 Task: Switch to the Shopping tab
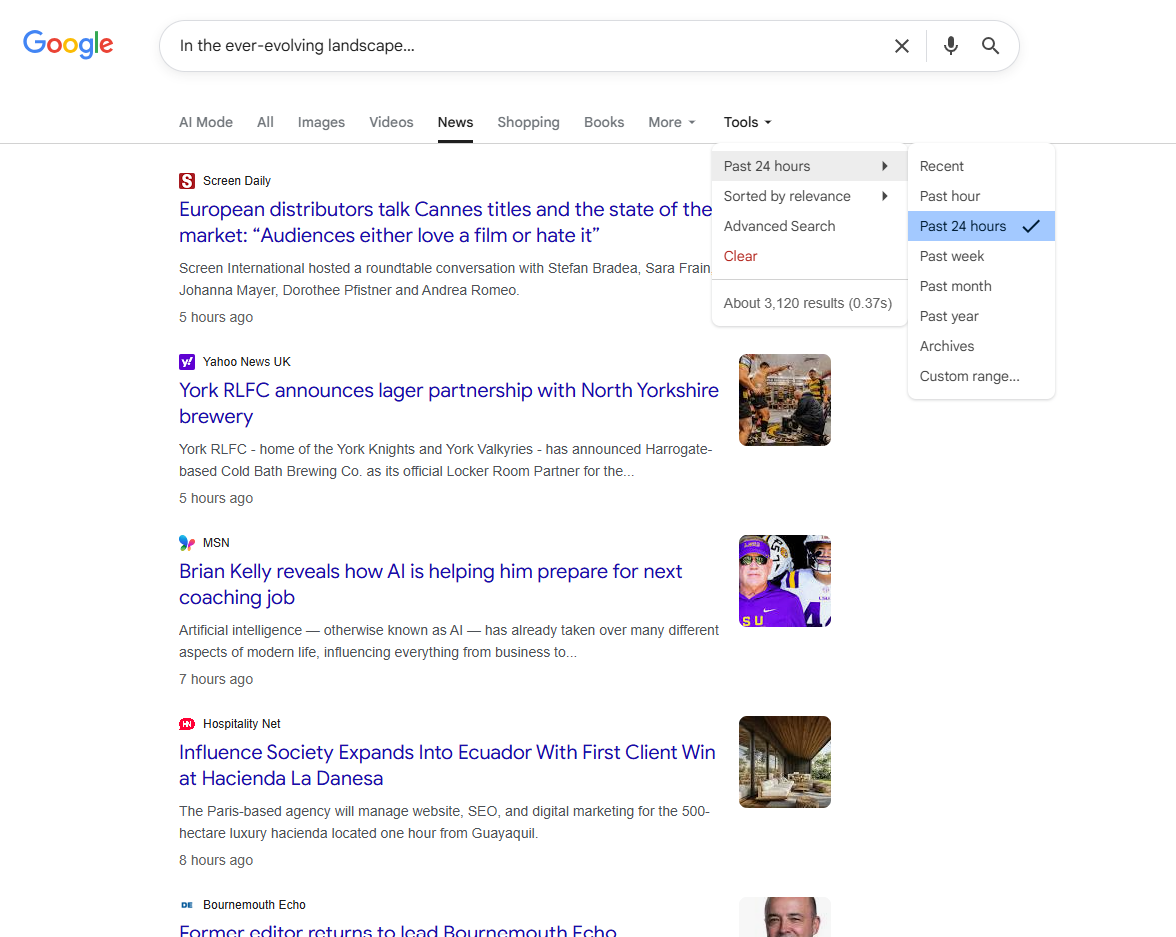(x=528, y=122)
